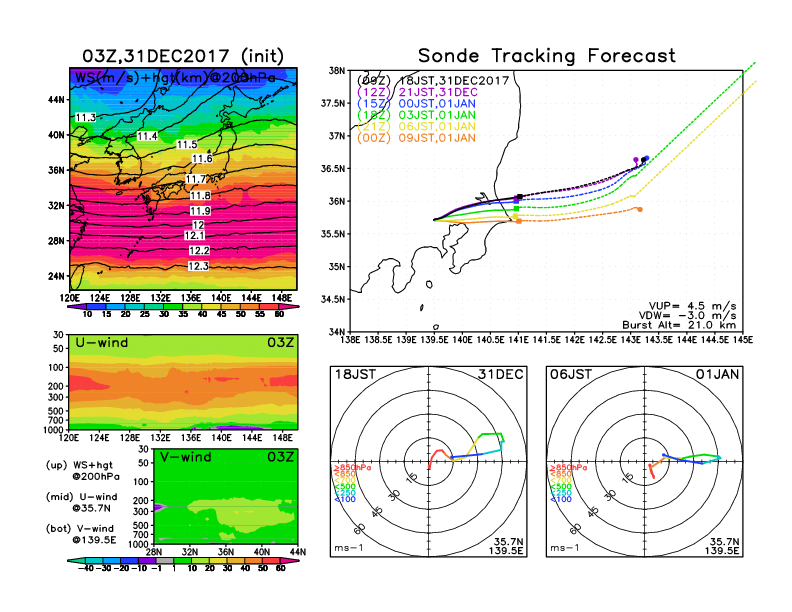The height and width of the screenshot is (612, 792).
Task: Click the '(mid) U-wind @35.7N' description
Action: (x=81, y=502)
